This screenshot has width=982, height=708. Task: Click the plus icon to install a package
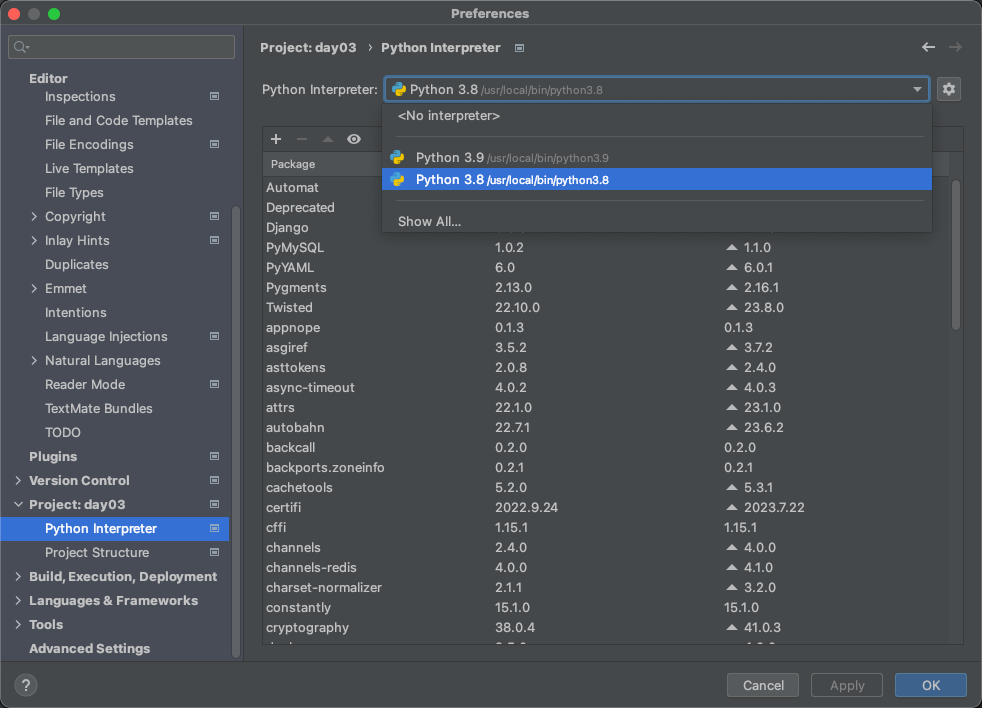[x=276, y=139]
